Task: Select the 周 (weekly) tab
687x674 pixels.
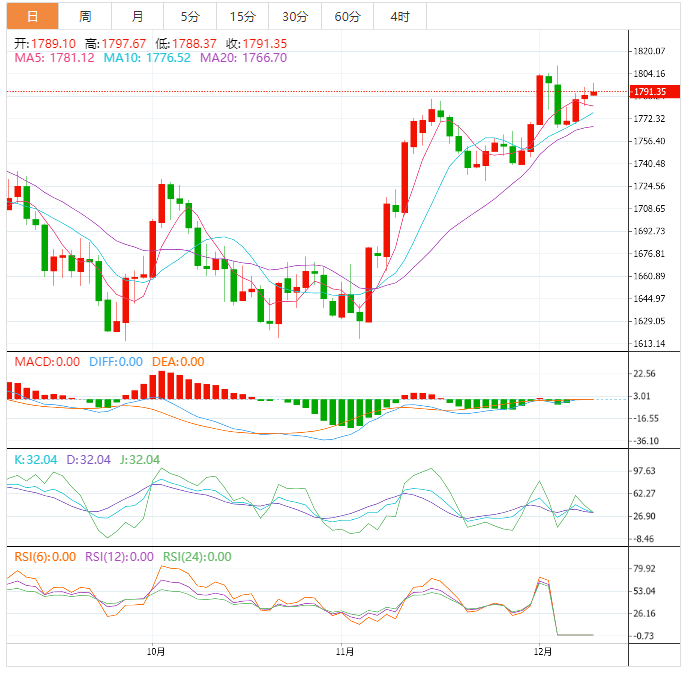Action: point(85,16)
